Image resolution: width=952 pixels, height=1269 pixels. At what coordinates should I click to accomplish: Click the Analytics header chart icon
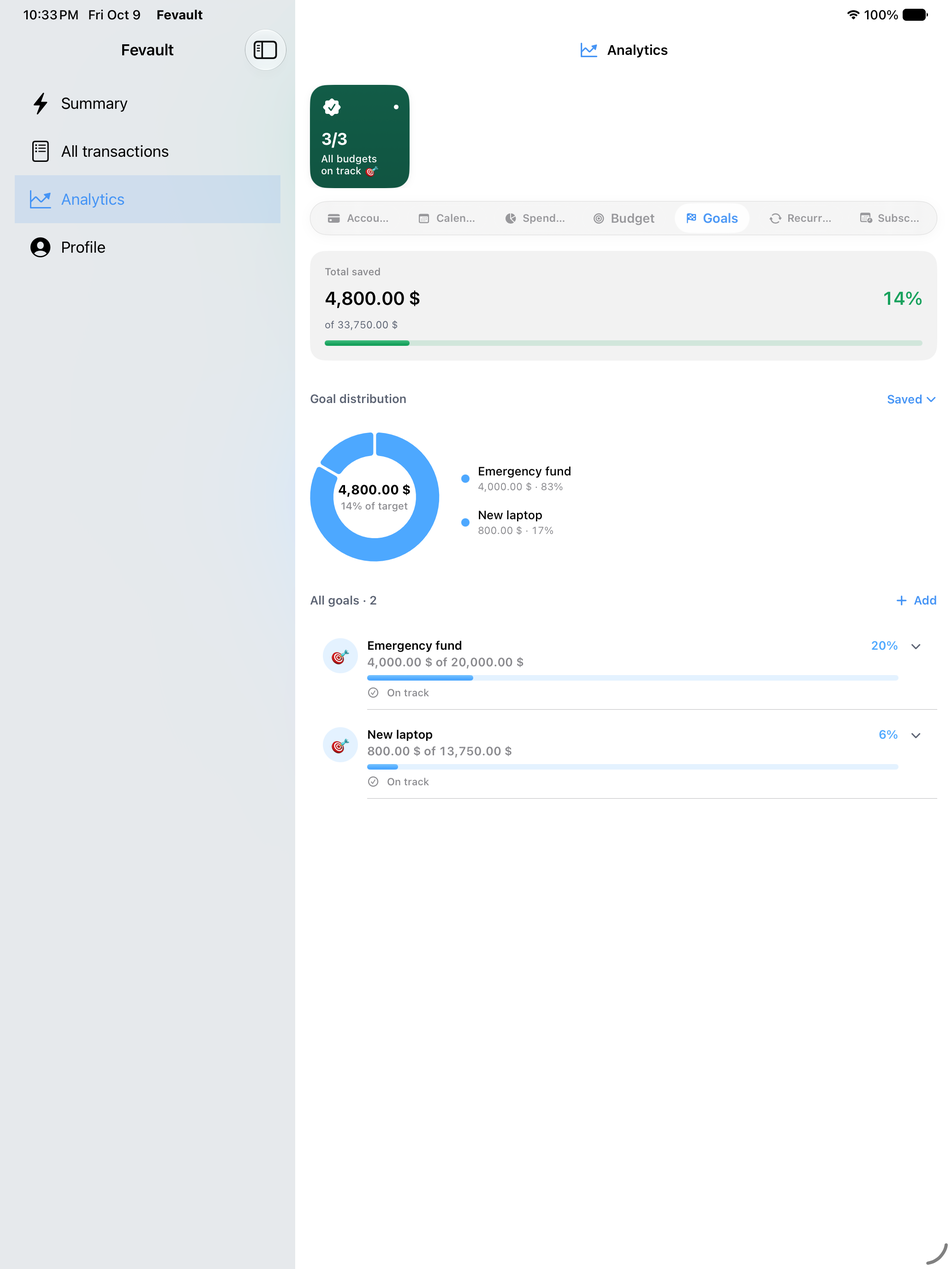[589, 50]
